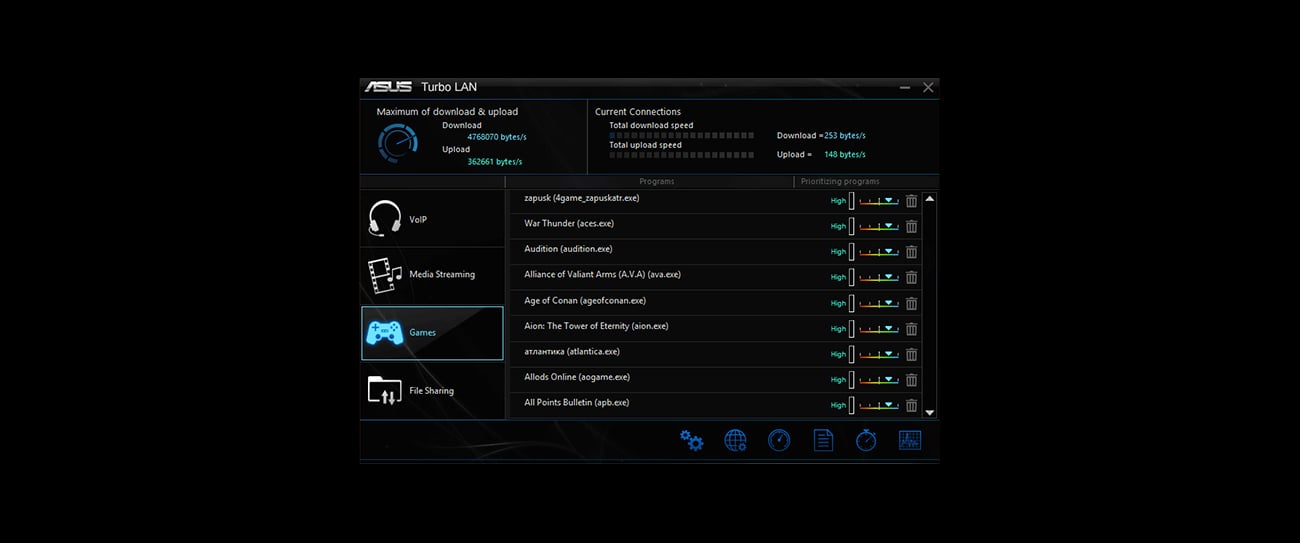The width and height of the screenshot is (1300, 543).
Task: Close the Turbo LAN window
Action: tap(928, 88)
